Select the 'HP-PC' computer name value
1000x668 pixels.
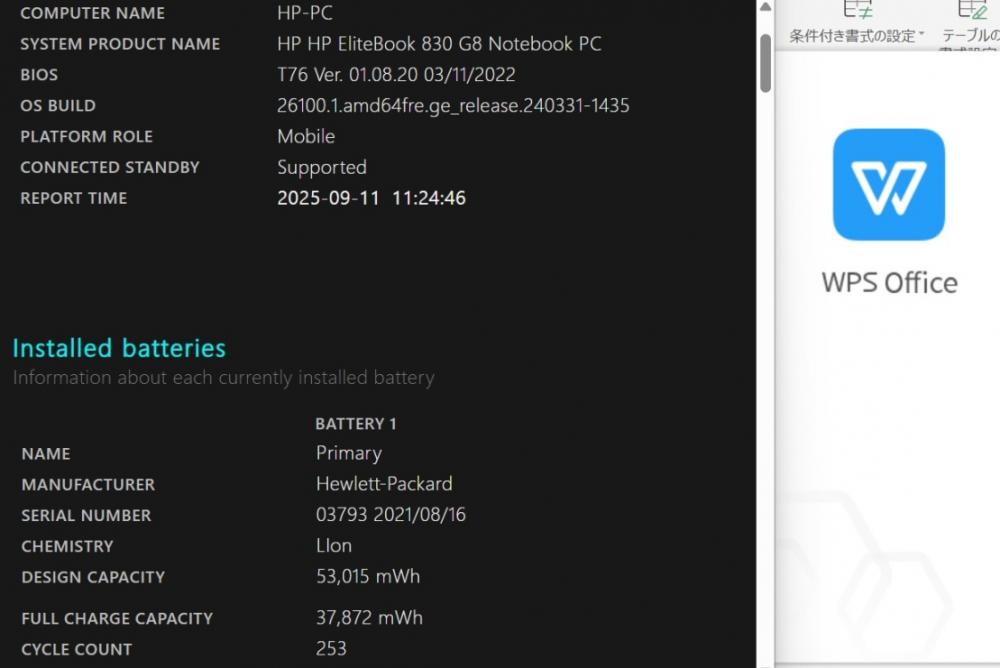pyautogui.click(x=305, y=13)
